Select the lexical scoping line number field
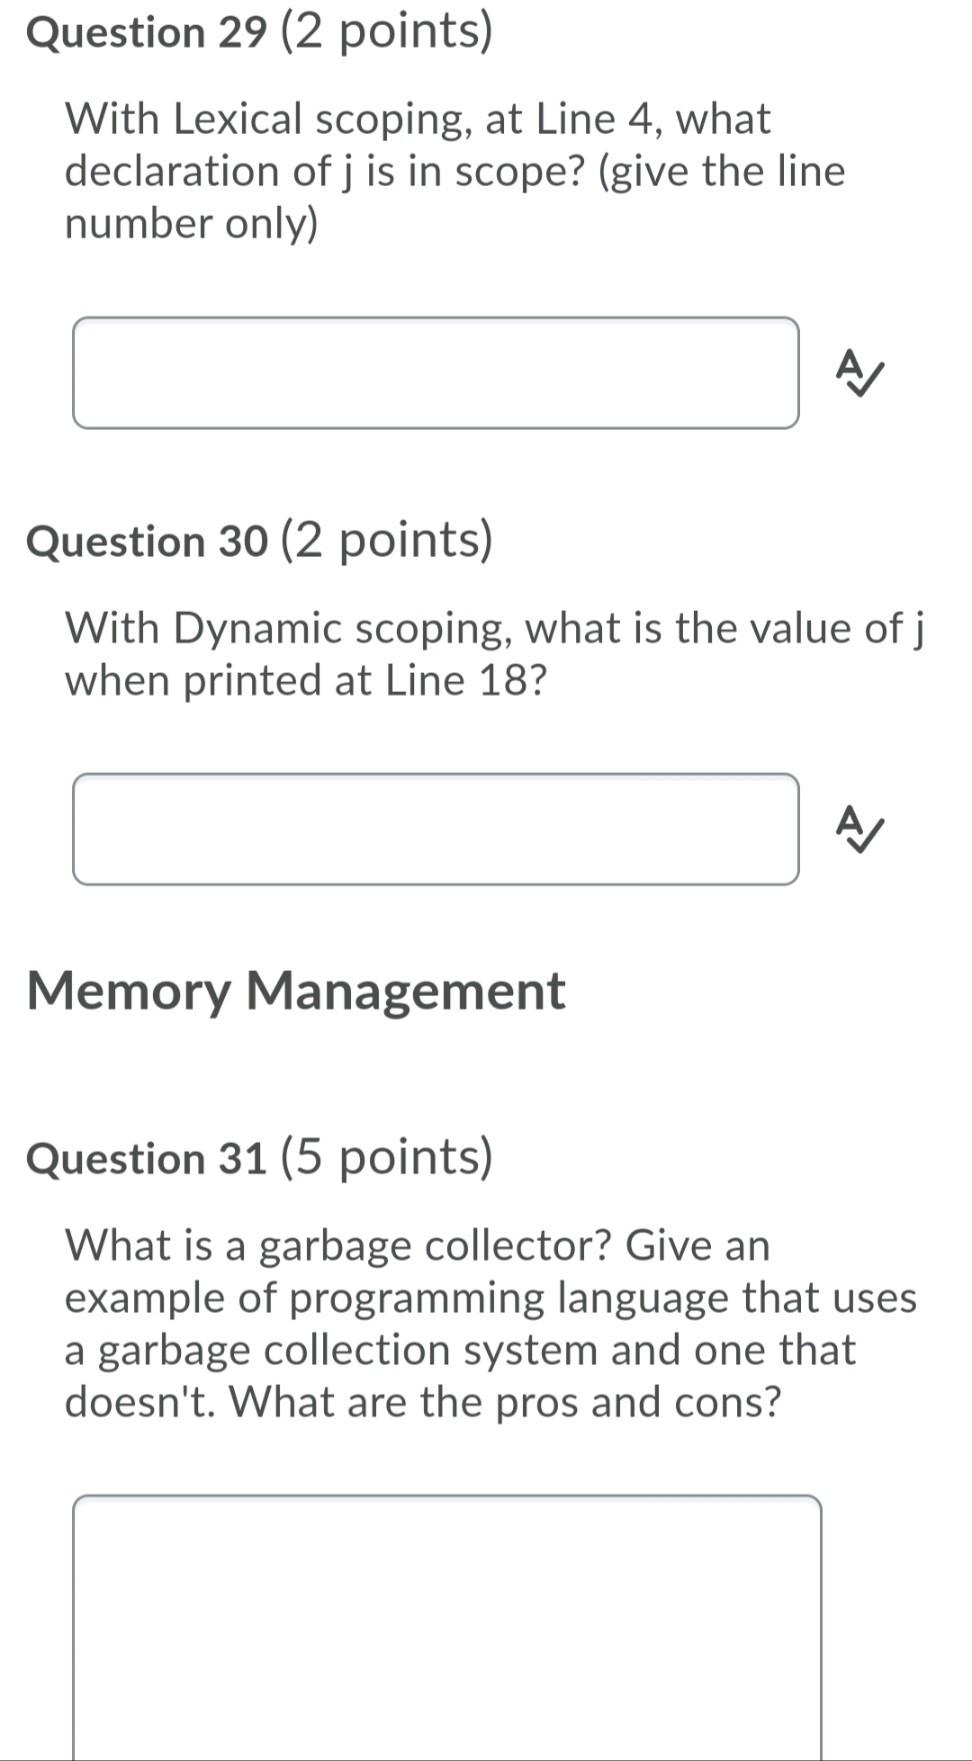Viewport: 972px width, 1761px height. (435, 374)
